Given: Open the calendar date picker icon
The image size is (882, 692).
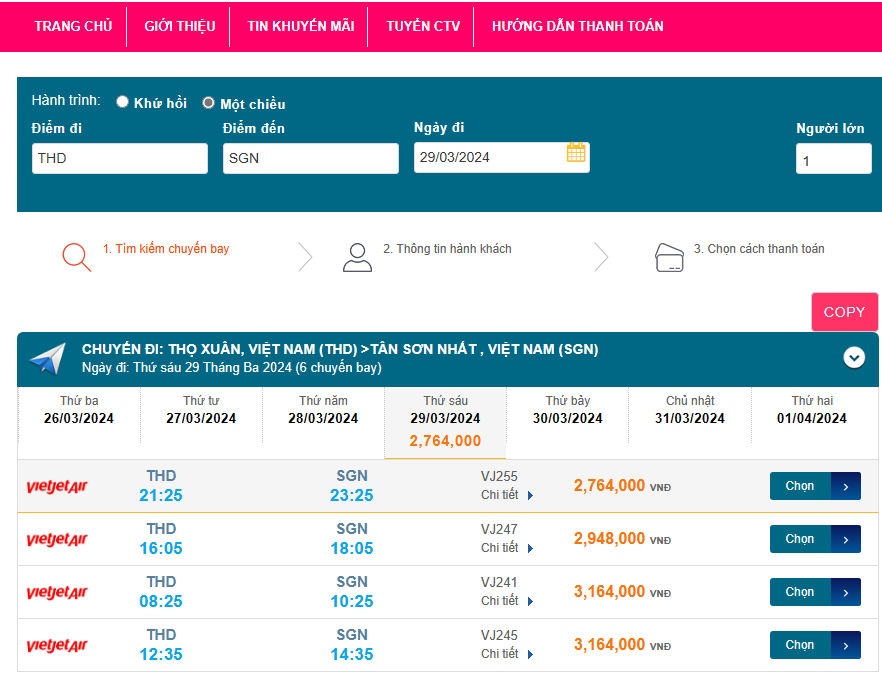Looking at the screenshot, I should (x=575, y=153).
